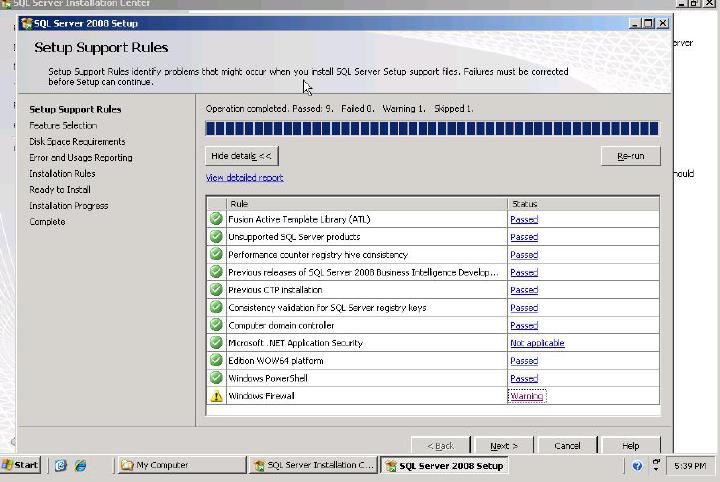
Task: Click check icon for Consistency validation registry keys
Action: pos(216,307)
